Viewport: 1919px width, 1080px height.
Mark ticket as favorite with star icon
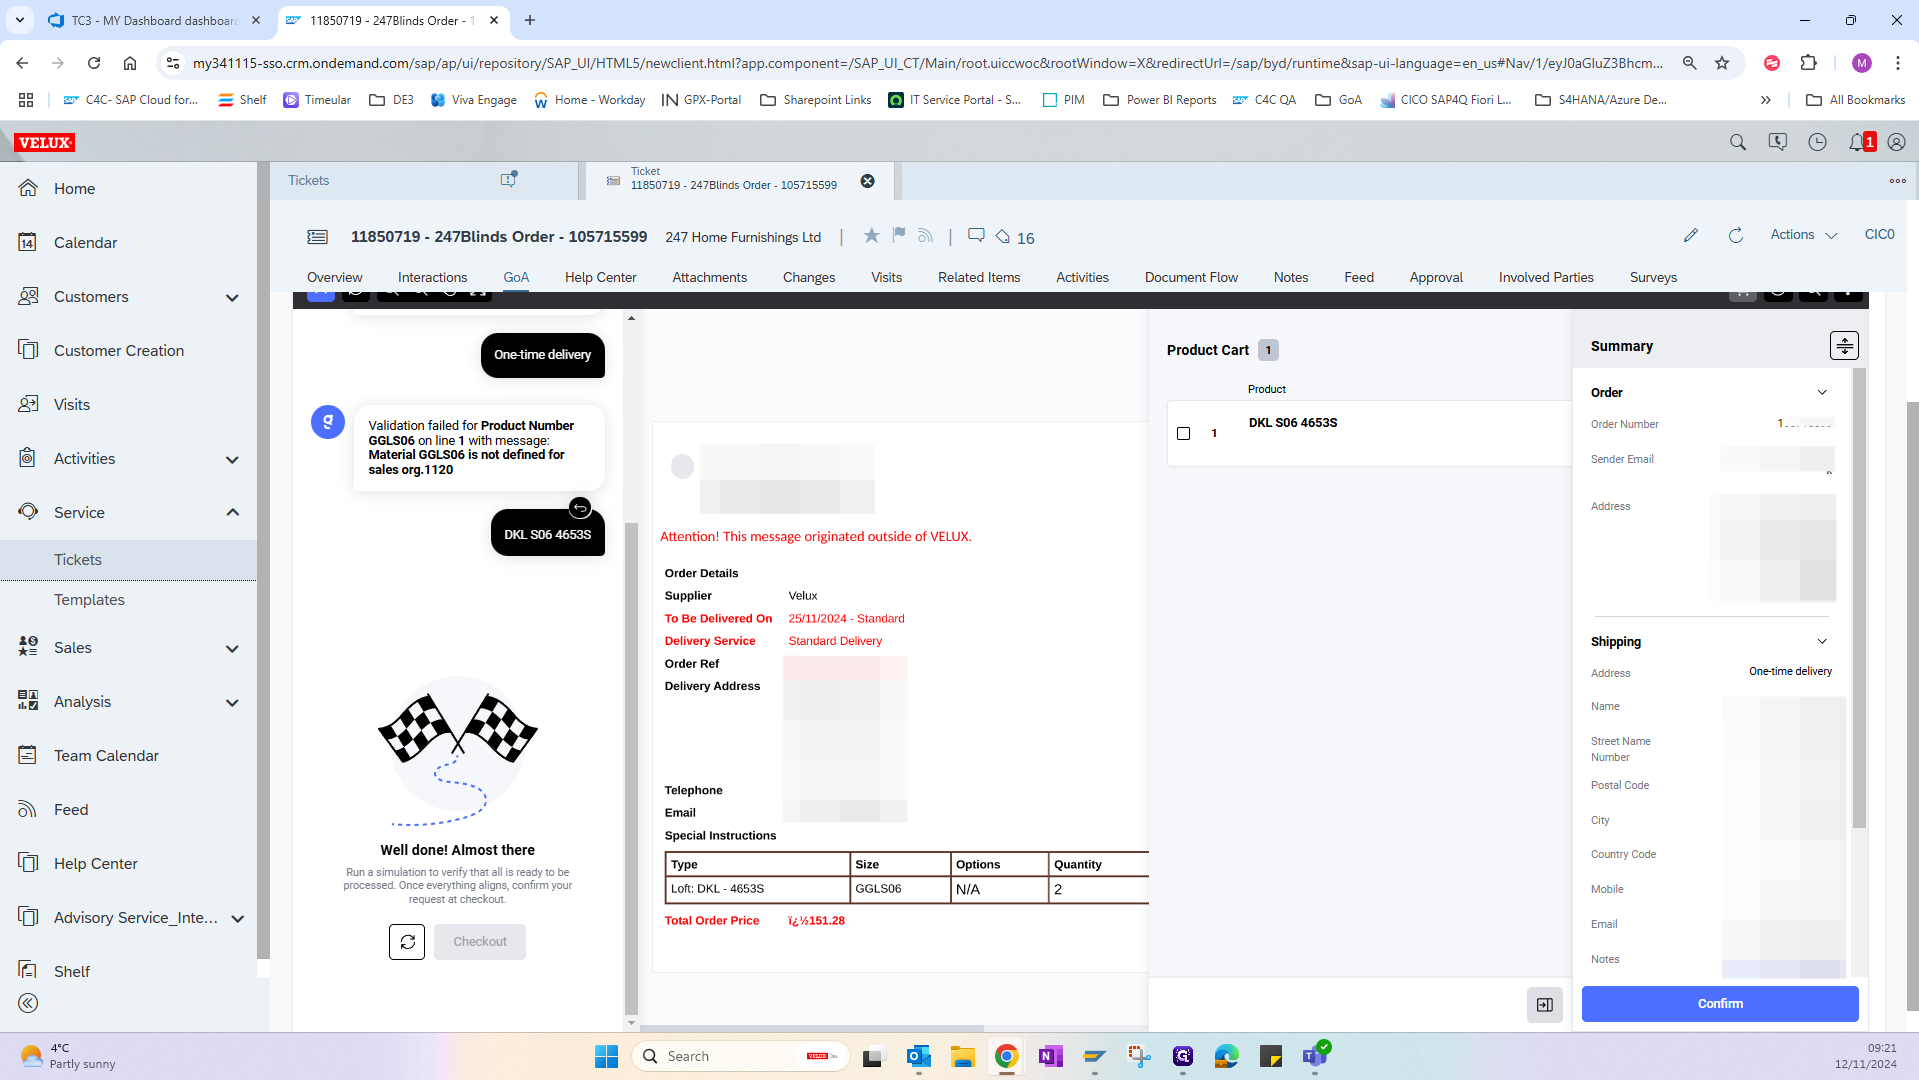pyautogui.click(x=872, y=235)
